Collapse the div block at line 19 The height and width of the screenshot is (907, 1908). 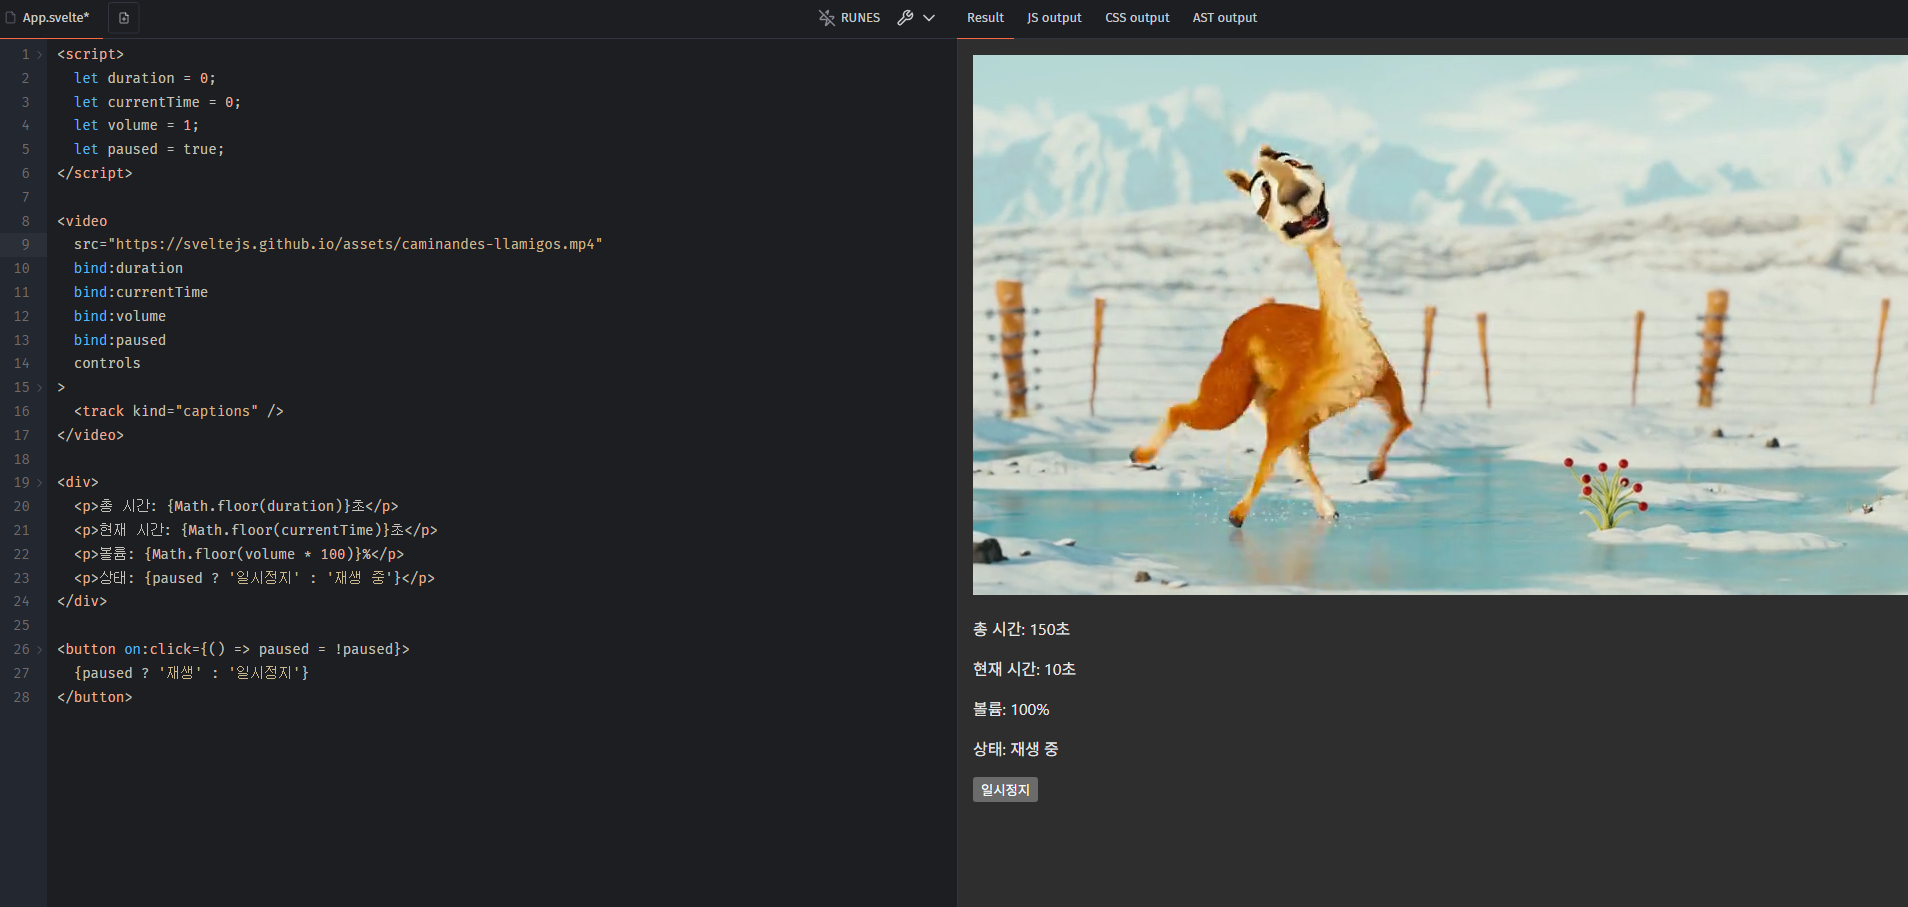click(40, 482)
